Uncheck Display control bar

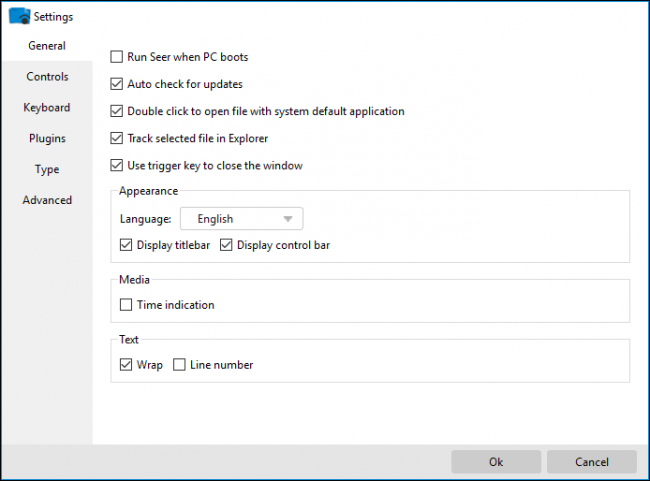click(226, 245)
